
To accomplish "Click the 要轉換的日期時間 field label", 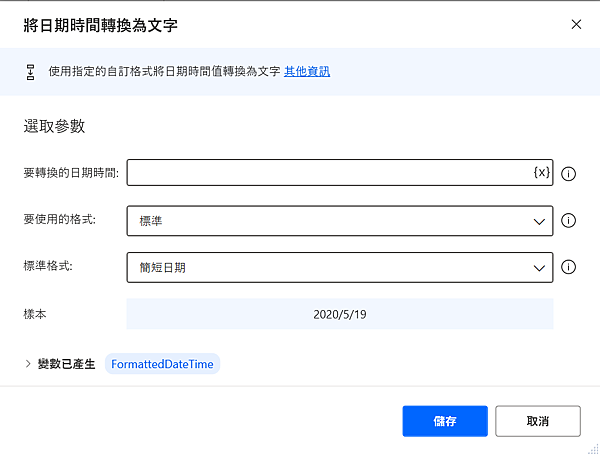I will [x=71, y=173].
